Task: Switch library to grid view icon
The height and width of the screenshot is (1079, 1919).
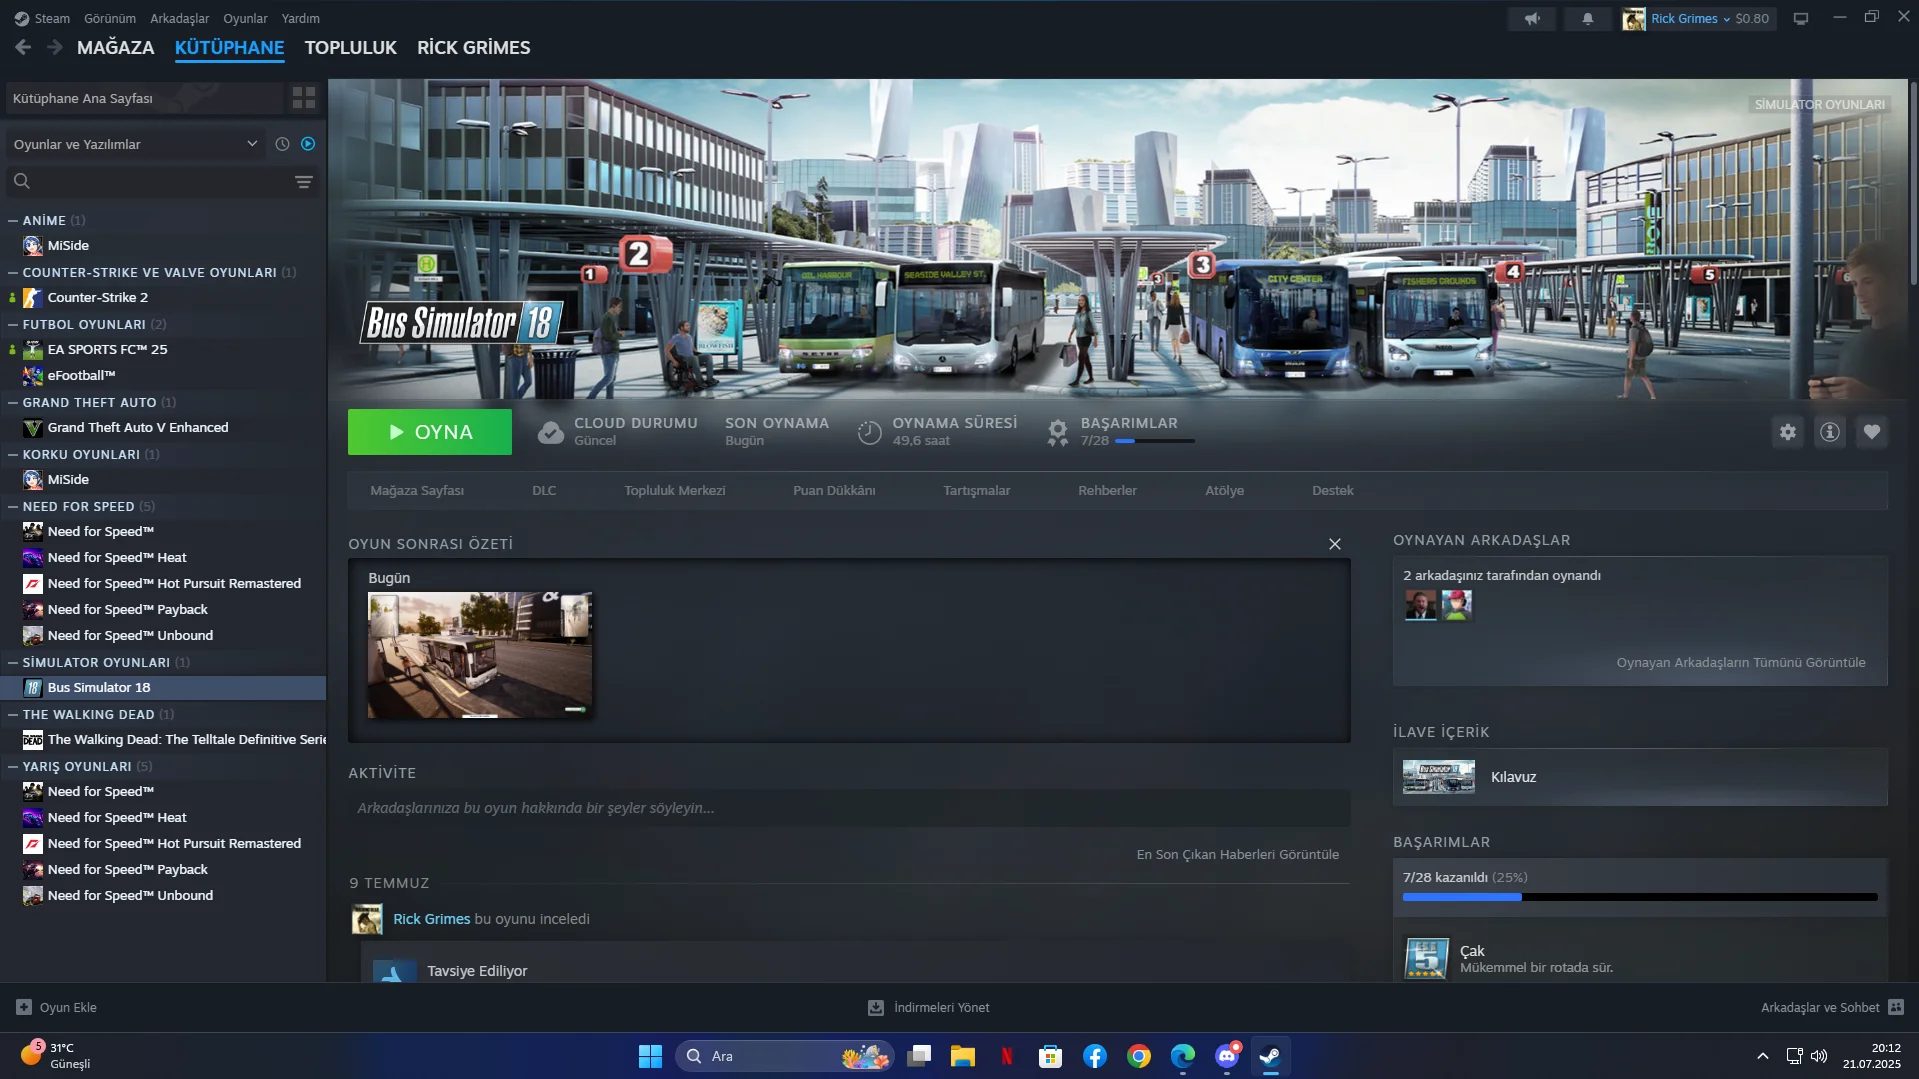Action: pos(304,98)
